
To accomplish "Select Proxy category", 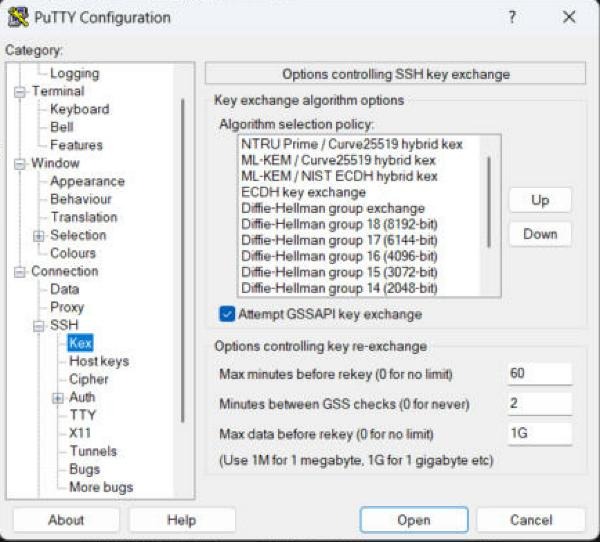I will click(67, 307).
